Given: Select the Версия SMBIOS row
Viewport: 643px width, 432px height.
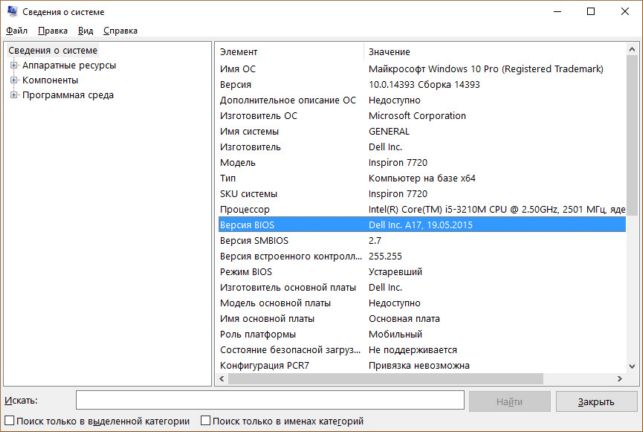Looking at the screenshot, I should click(x=422, y=240).
